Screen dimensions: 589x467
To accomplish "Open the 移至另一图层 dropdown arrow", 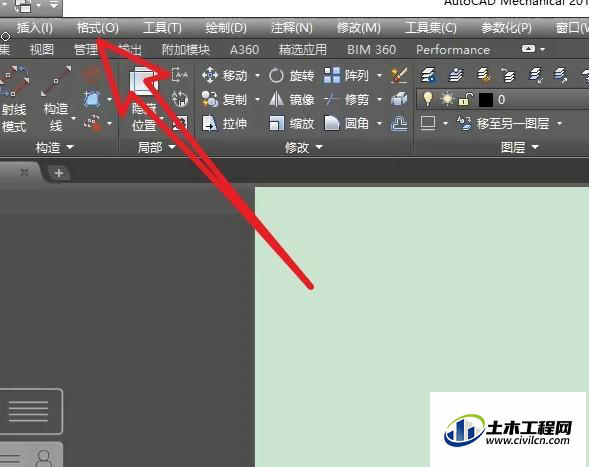I will (x=559, y=124).
